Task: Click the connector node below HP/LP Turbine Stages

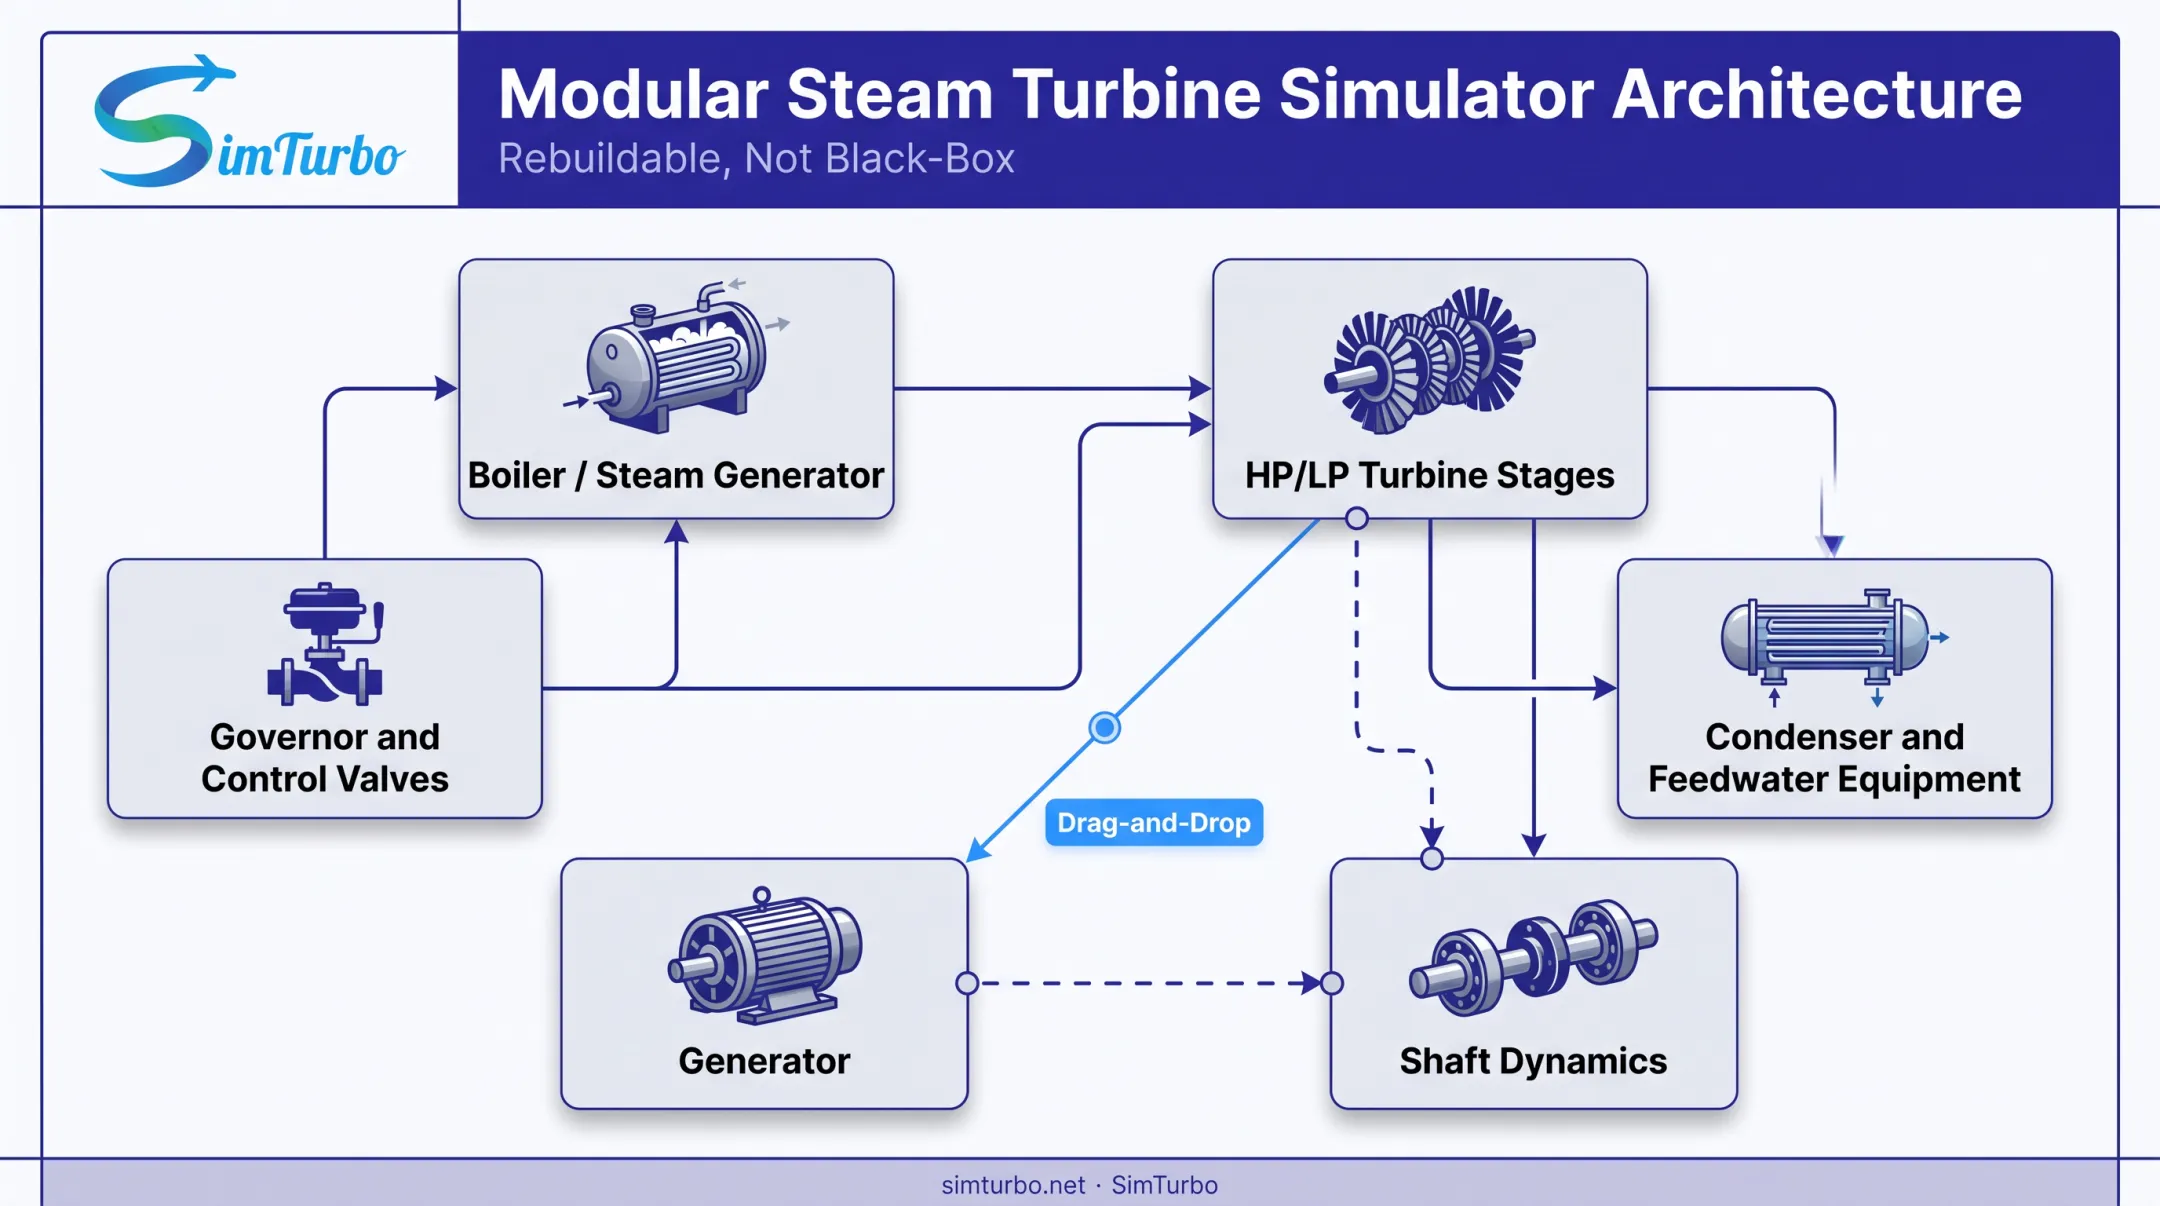Action: pyautogui.click(x=1356, y=518)
